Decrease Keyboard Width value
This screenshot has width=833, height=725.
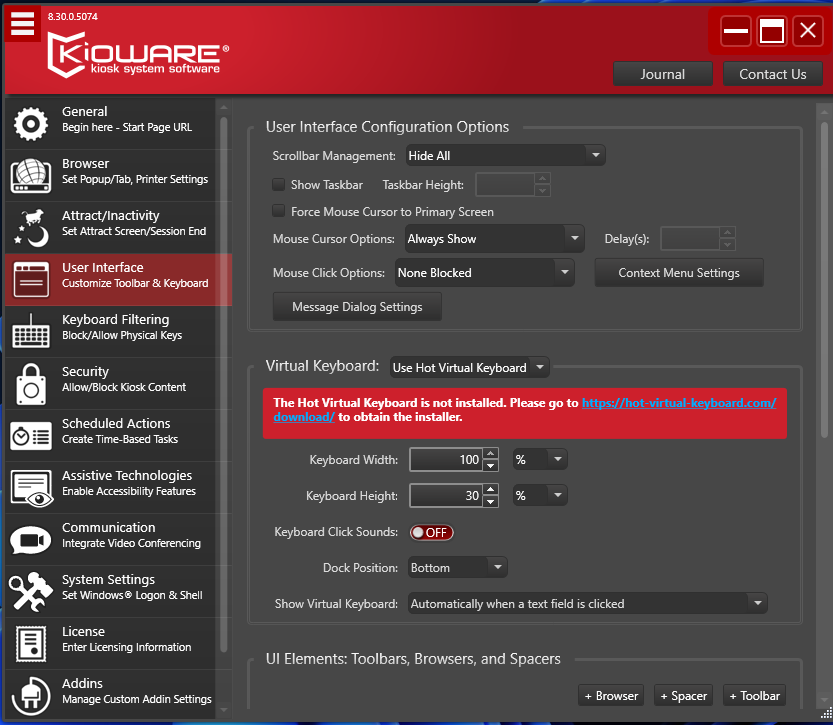pos(491,466)
